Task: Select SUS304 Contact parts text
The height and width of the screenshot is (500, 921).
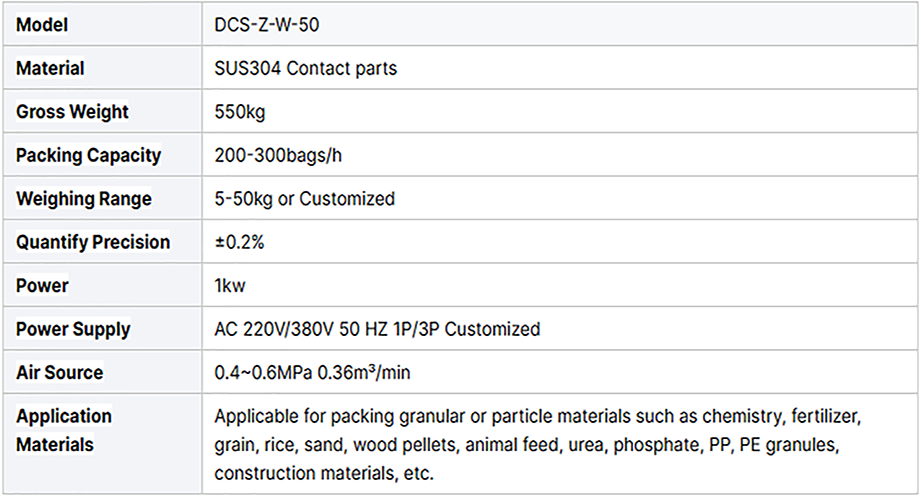Action: (x=305, y=69)
